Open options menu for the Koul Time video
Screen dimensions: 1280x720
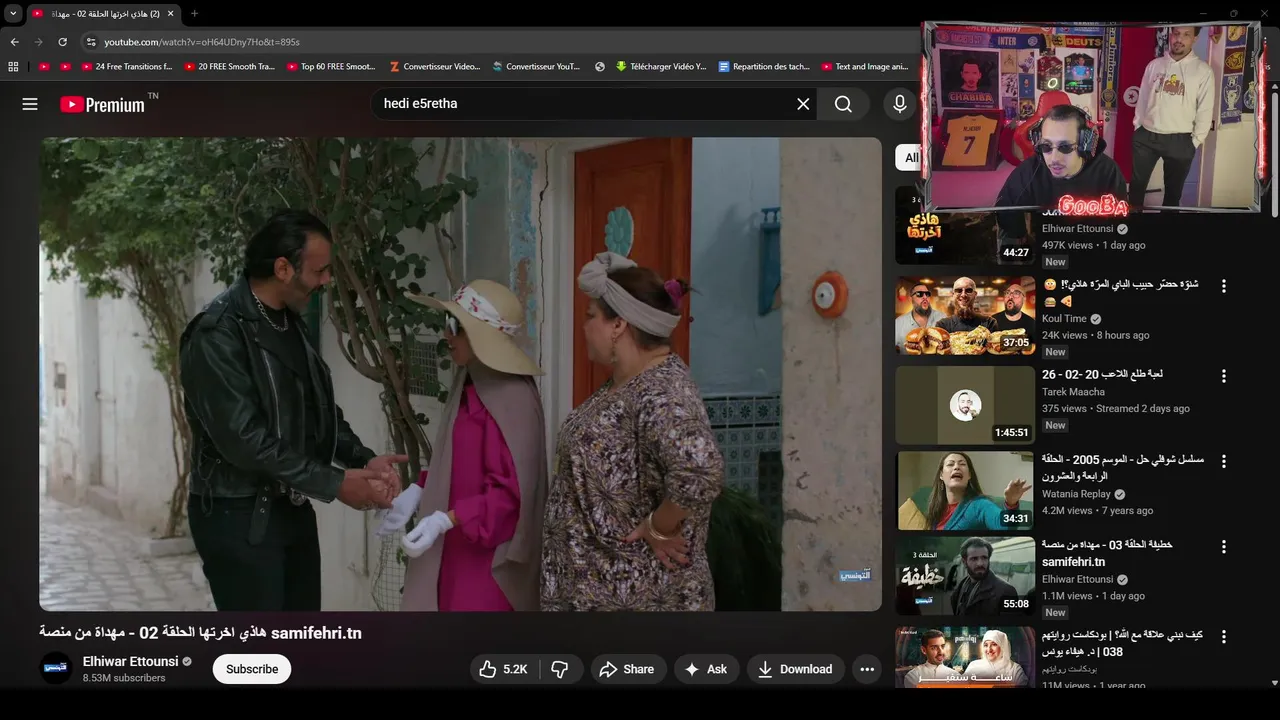coord(1223,286)
